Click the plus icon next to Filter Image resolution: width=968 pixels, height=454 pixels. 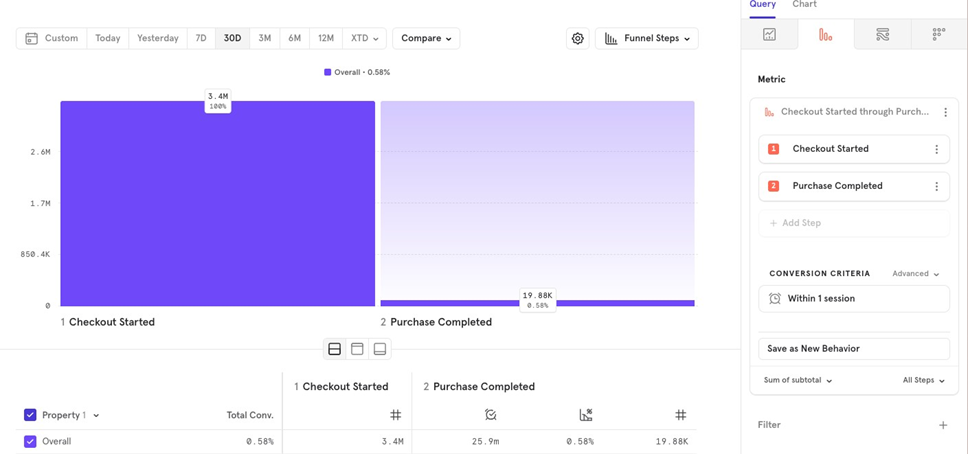tap(942, 425)
